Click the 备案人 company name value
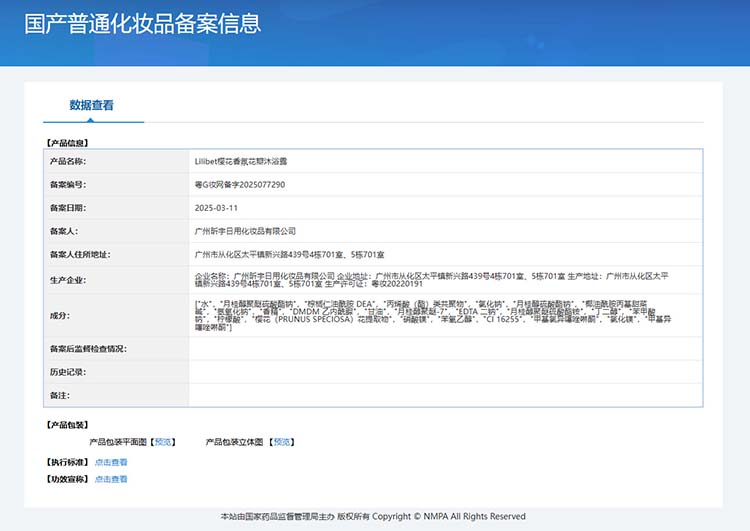The image size is (750, 531). (245, 231)
